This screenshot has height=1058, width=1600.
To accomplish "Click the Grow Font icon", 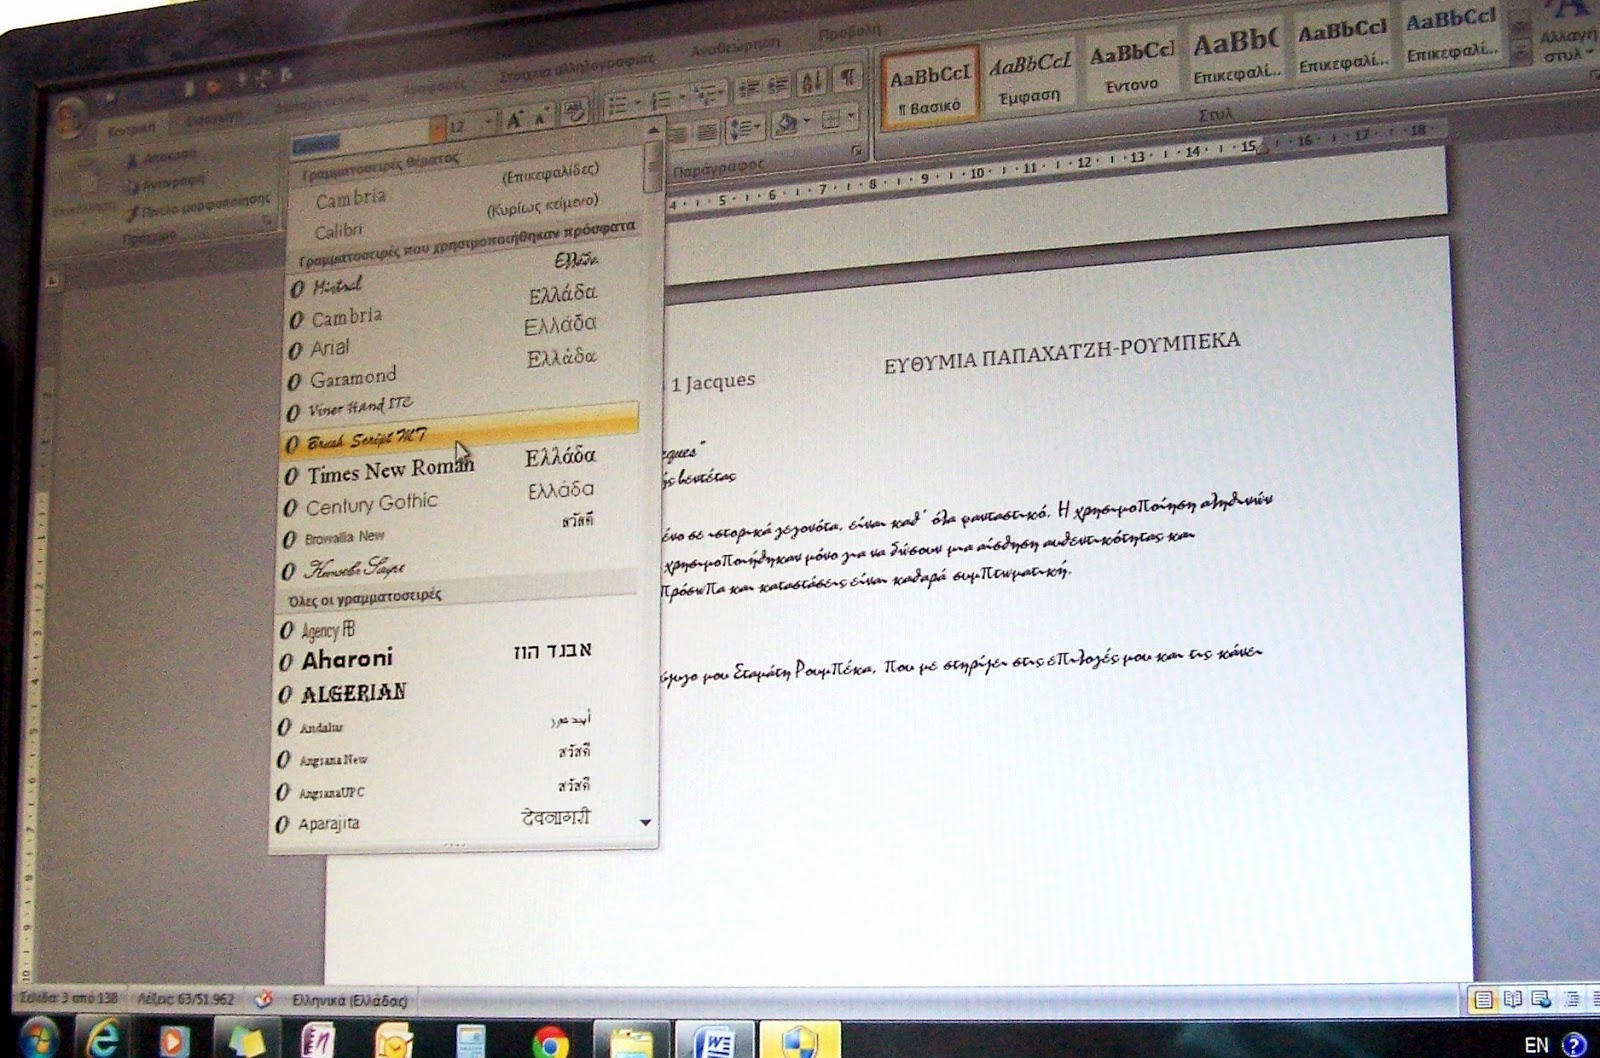I will (514, 121).
